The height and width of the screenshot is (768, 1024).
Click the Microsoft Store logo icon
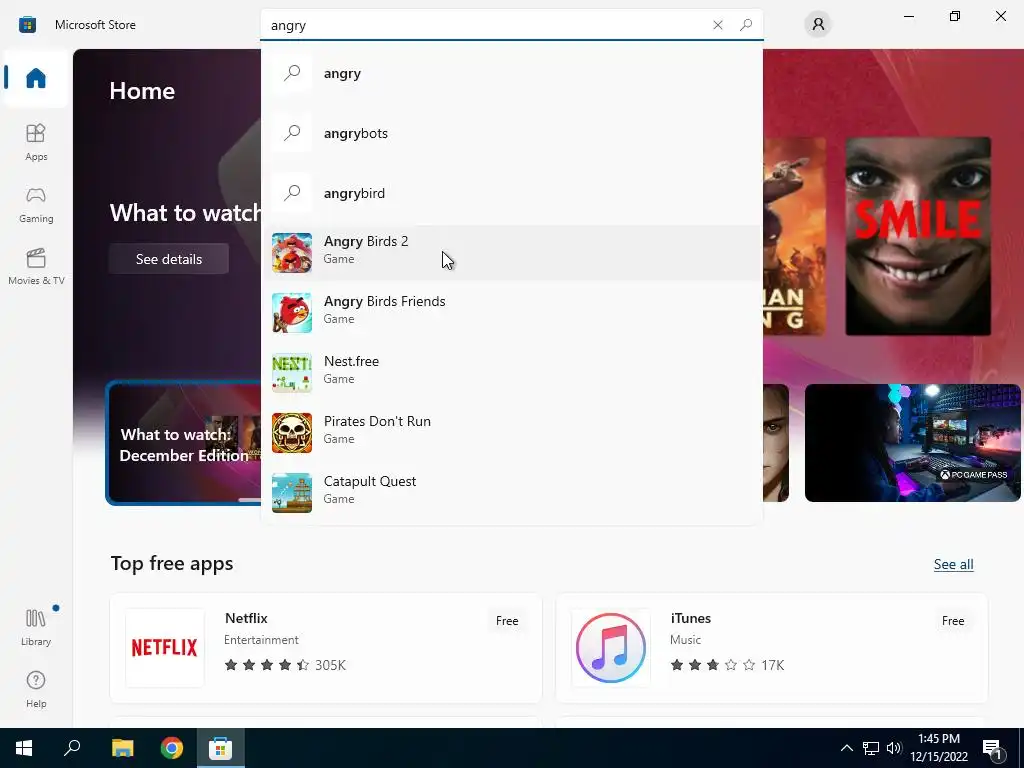pyautogui.click(x=27, y=25)
